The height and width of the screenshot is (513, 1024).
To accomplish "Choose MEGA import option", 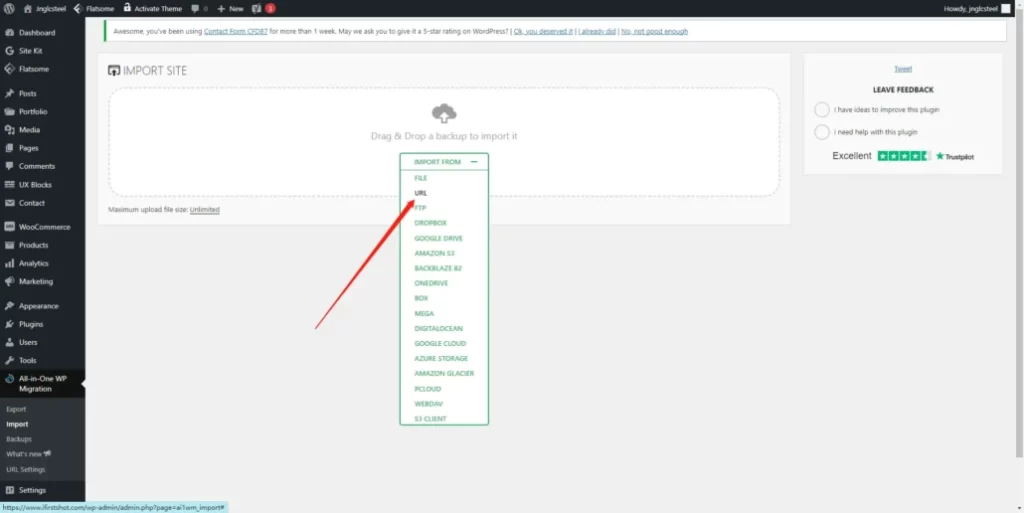I will pyautogui.click(x=424, y=314).
